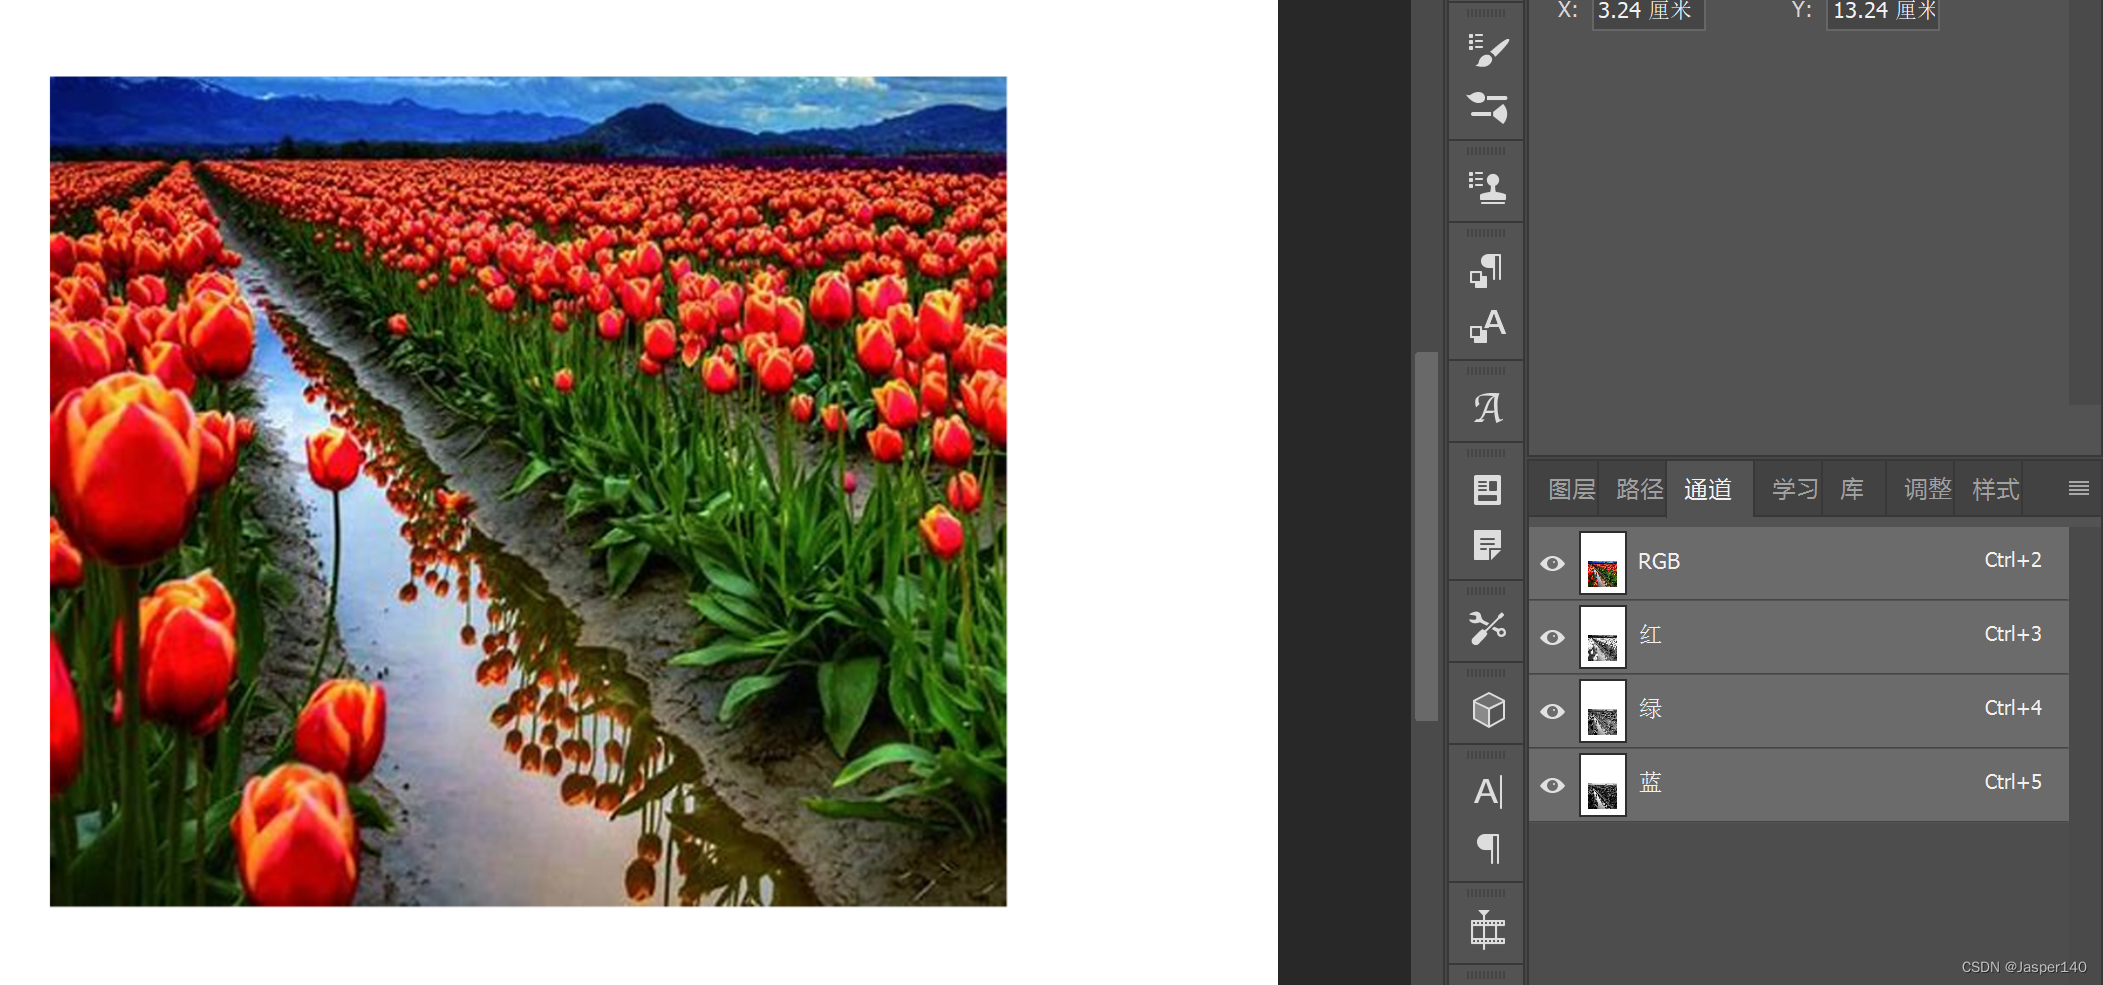Click the 红 channel name
Image resolution: width=2103 pixels, height=985 pixels.
tap(1650, 635)
